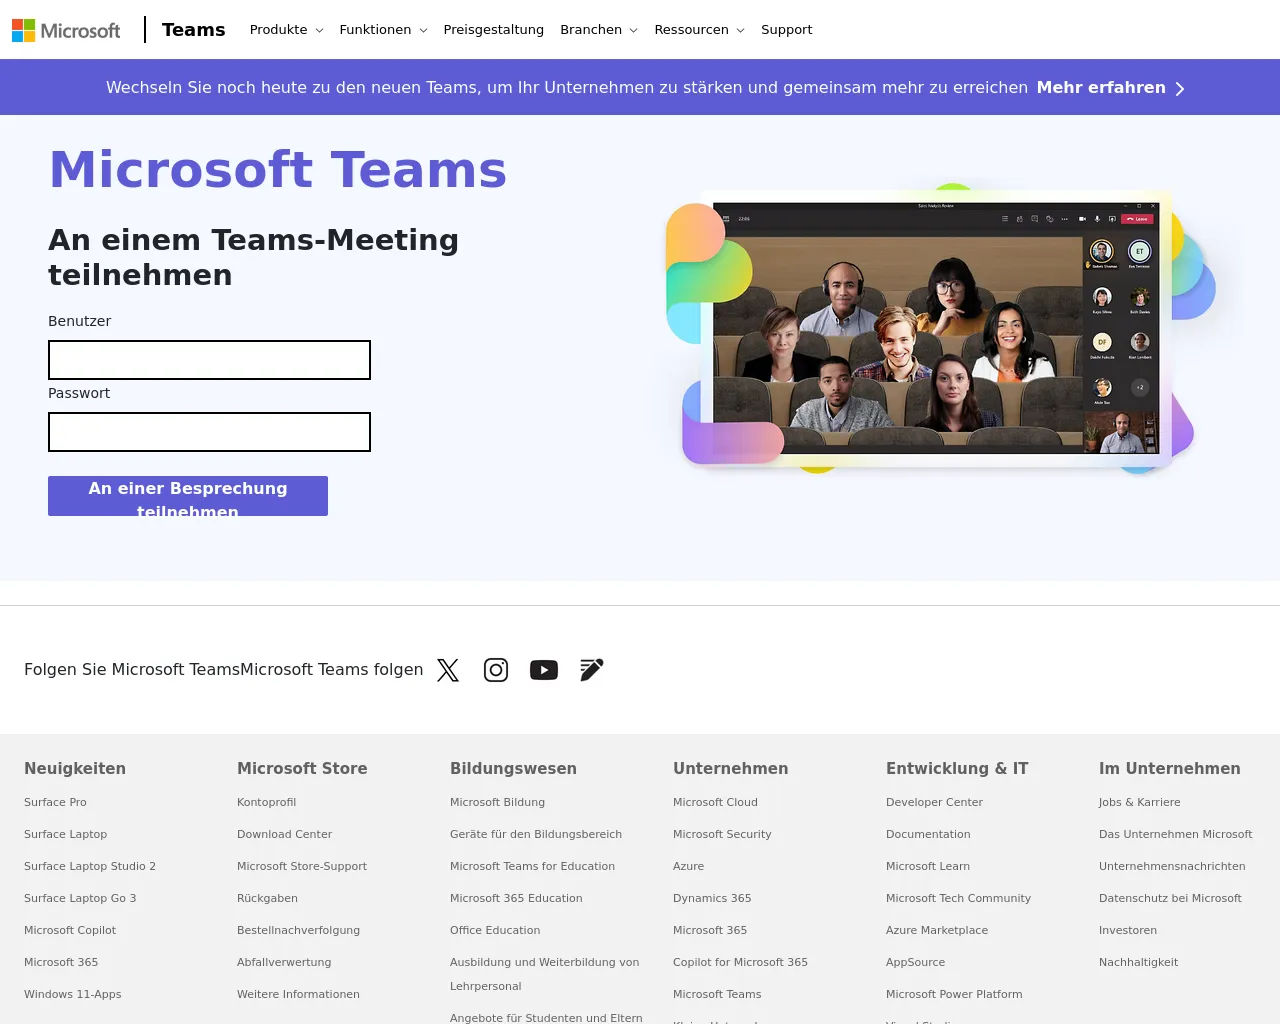Open Preisgestaltung in the top menu

494,30
